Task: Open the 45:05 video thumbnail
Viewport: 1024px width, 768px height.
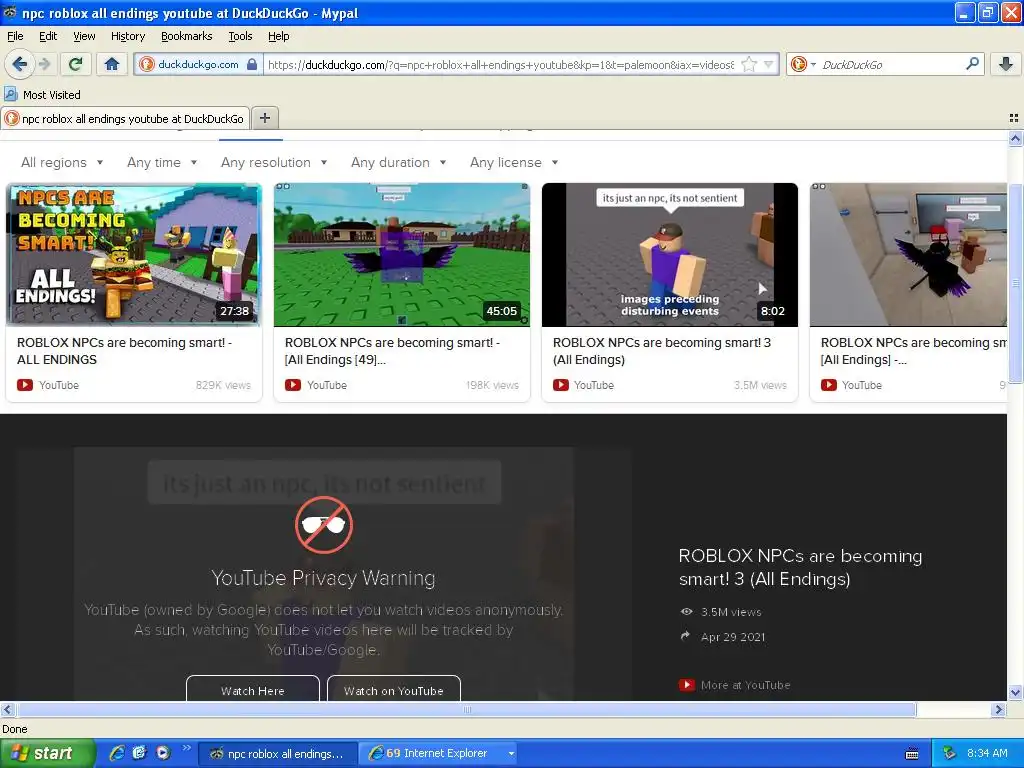Action: (x=402, y=255)
